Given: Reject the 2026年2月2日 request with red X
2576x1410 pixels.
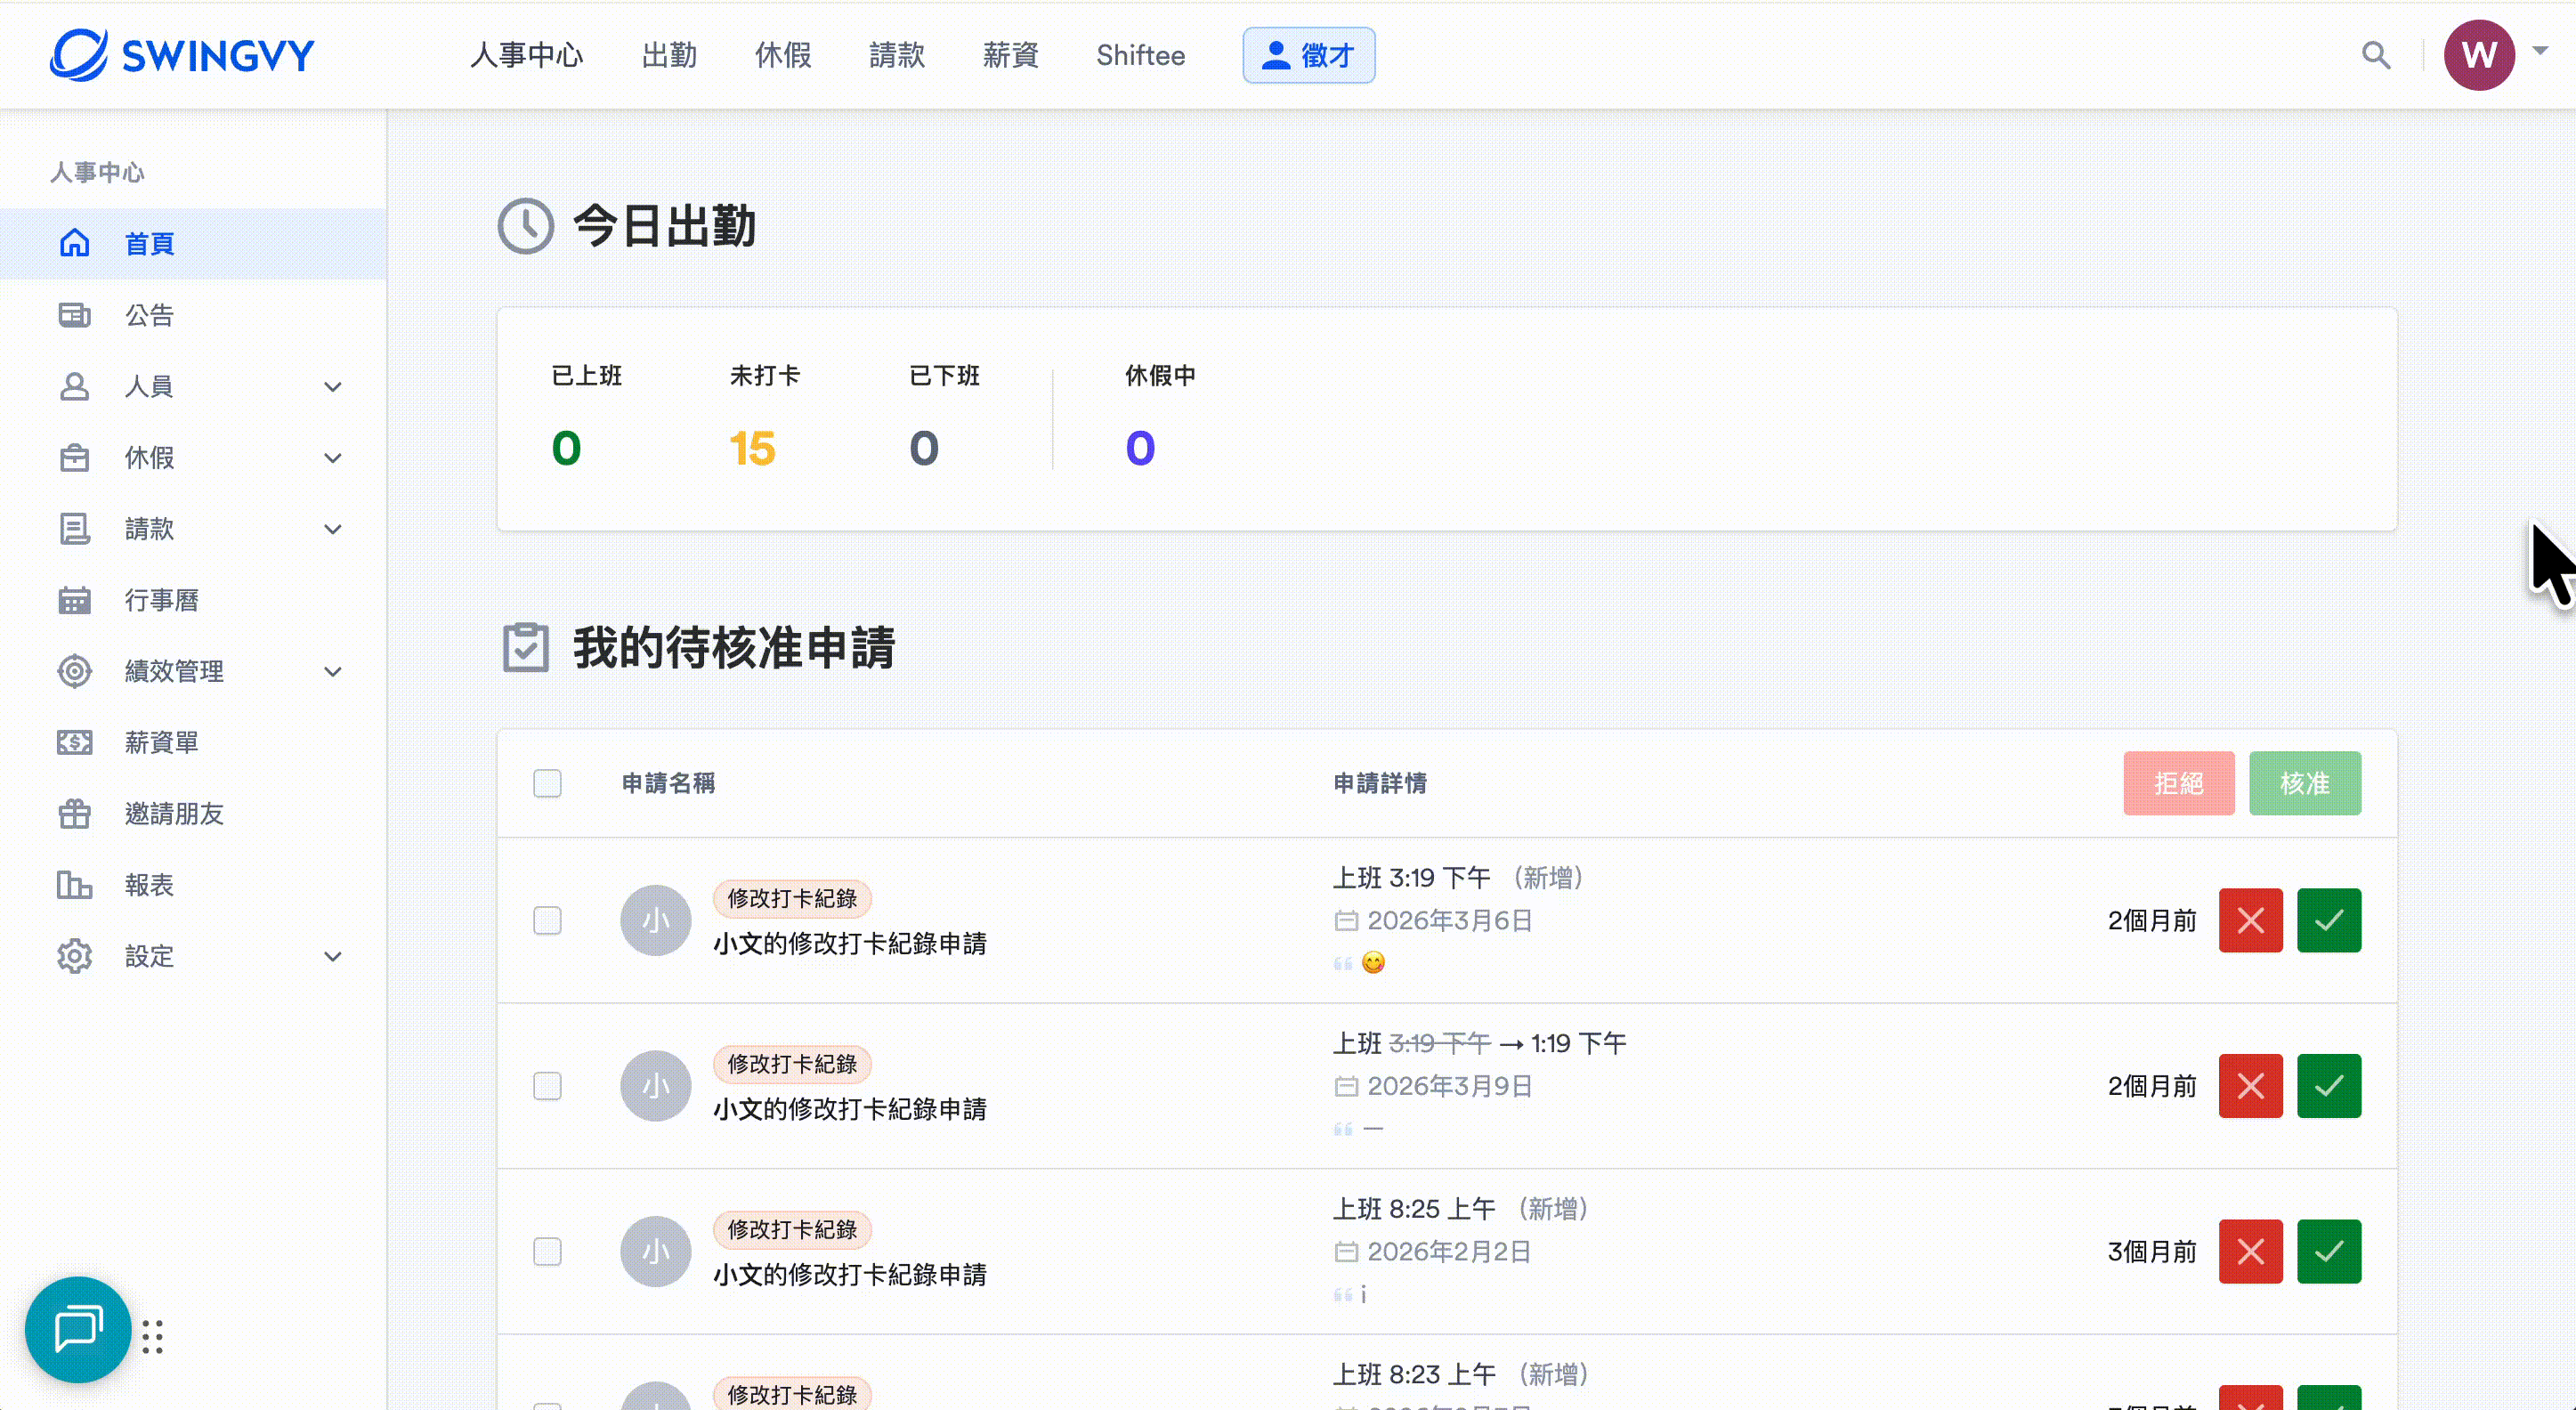Looking at the screenshot, I should coord(2251,1251).
